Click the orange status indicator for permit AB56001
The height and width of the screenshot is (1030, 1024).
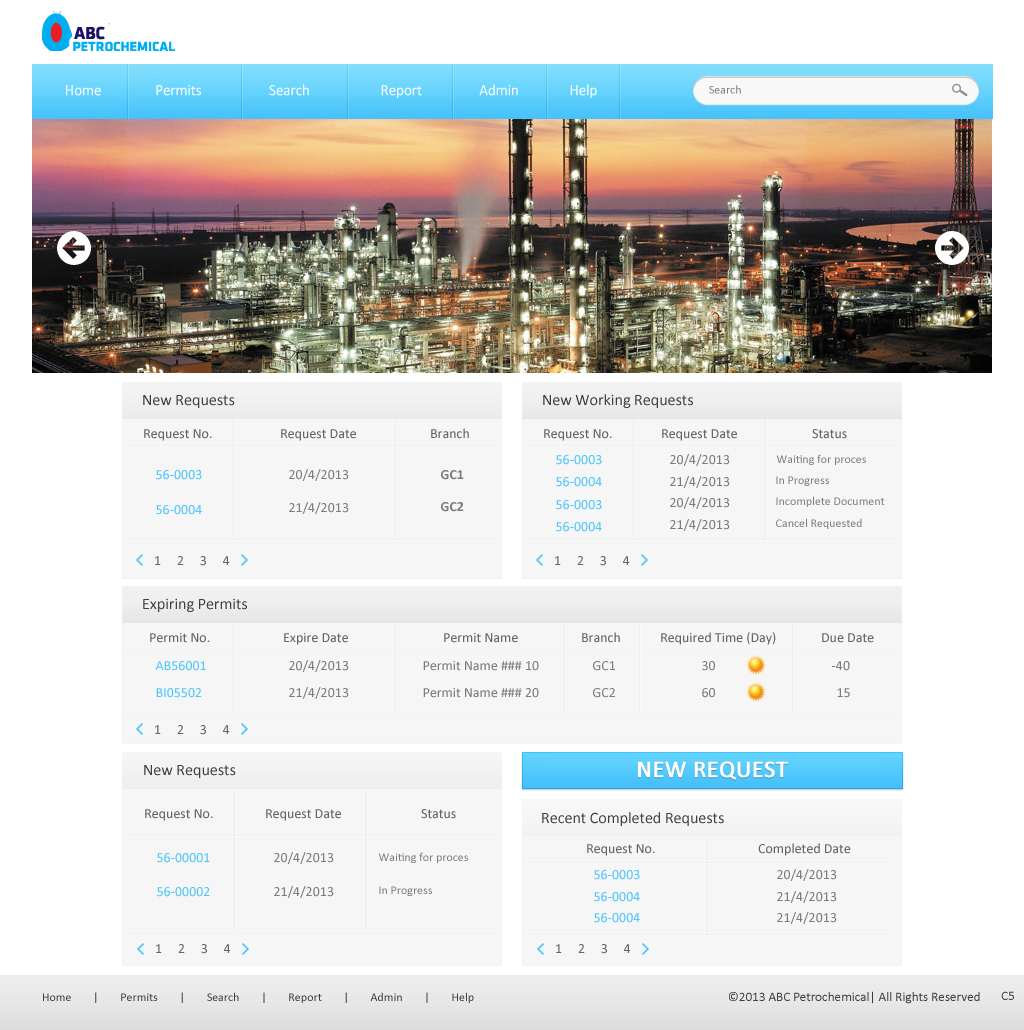click(x=755, y=664)
